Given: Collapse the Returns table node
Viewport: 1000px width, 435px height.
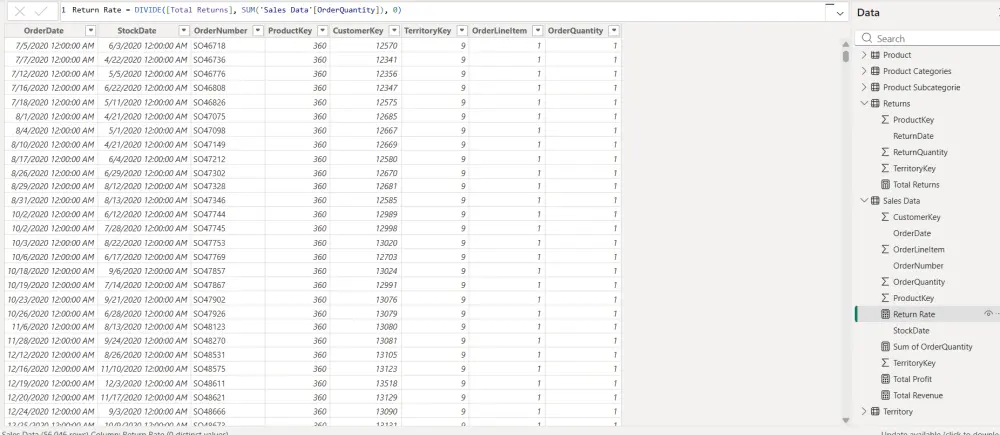Looking at the screenshot, I should click(x=864, y=103).
